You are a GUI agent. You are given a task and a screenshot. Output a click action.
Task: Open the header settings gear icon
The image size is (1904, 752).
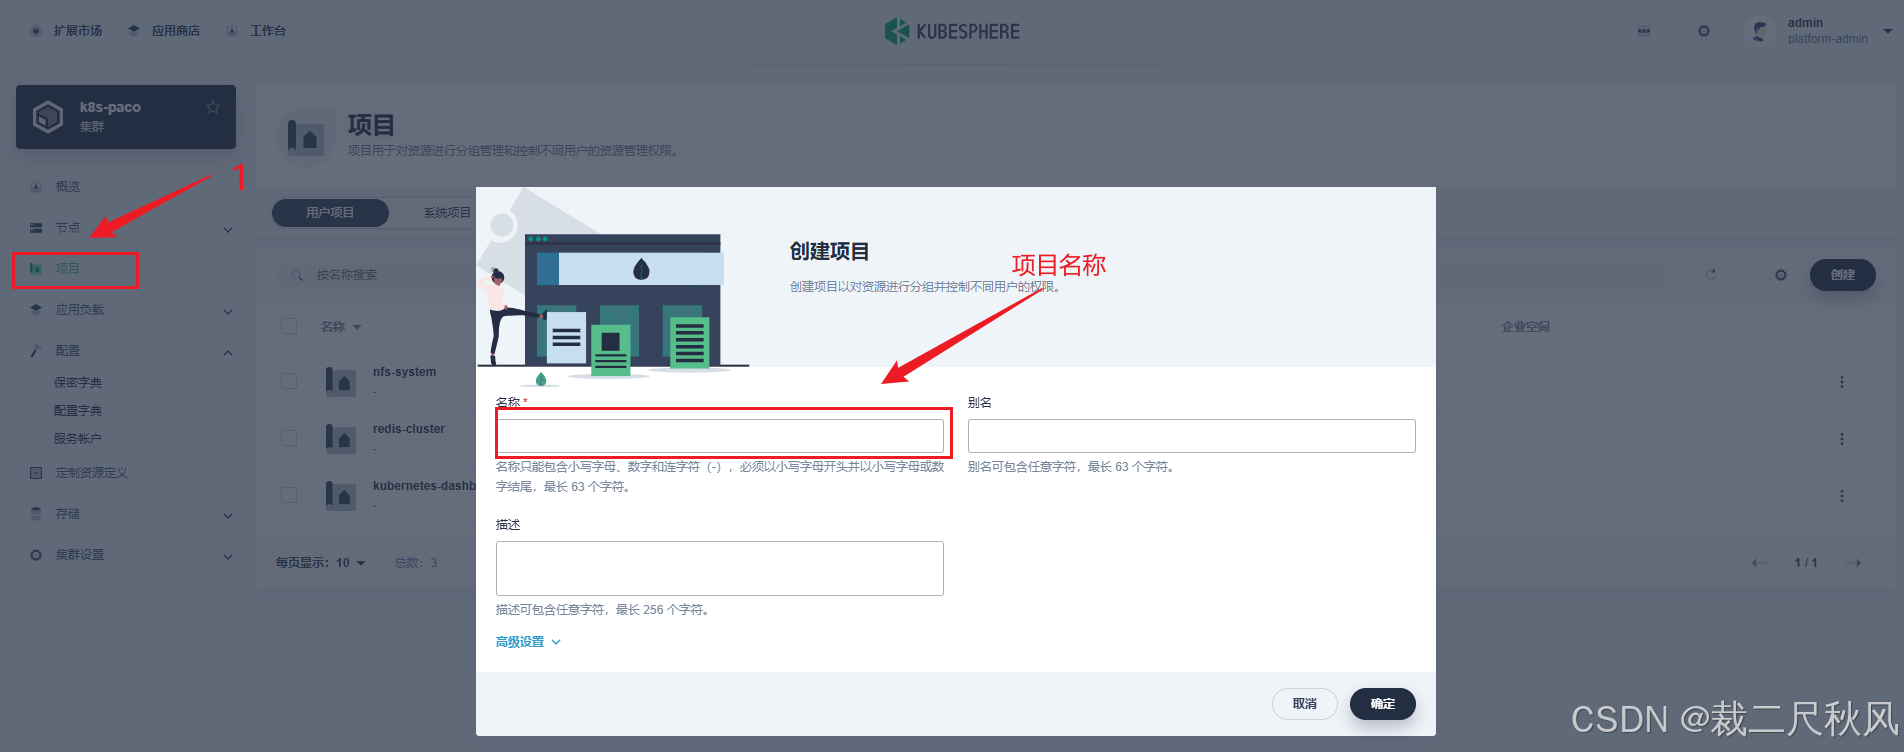(x=1704, y=31)
